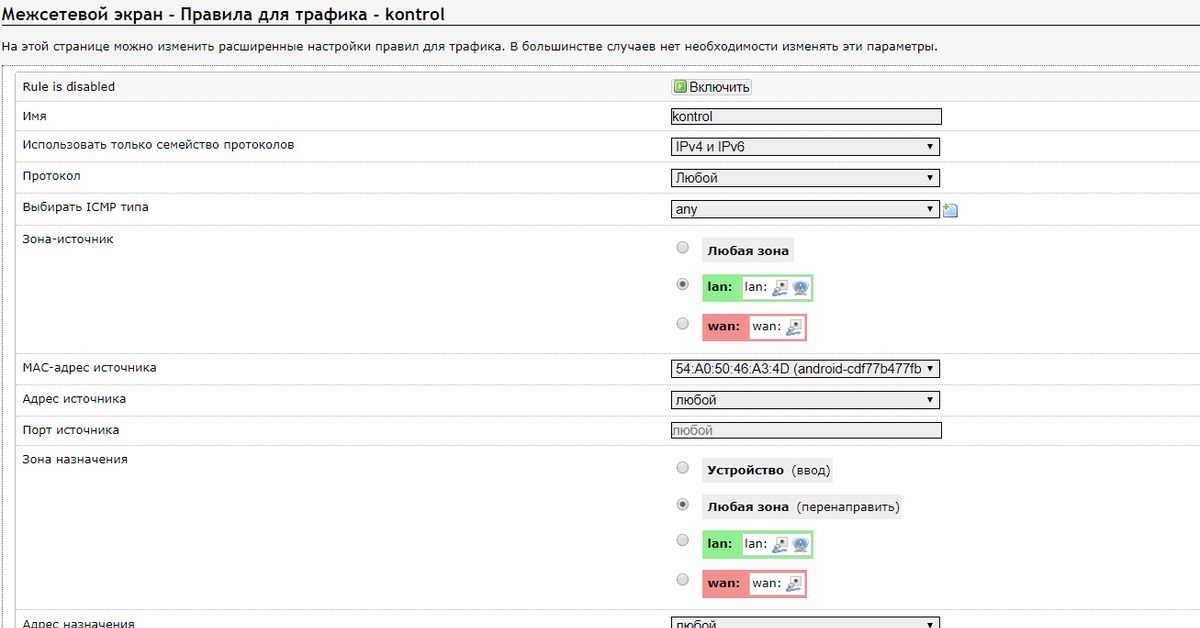
Task: Click the ethernet icon in source lan zone
Action: click(x=781, y=288)
